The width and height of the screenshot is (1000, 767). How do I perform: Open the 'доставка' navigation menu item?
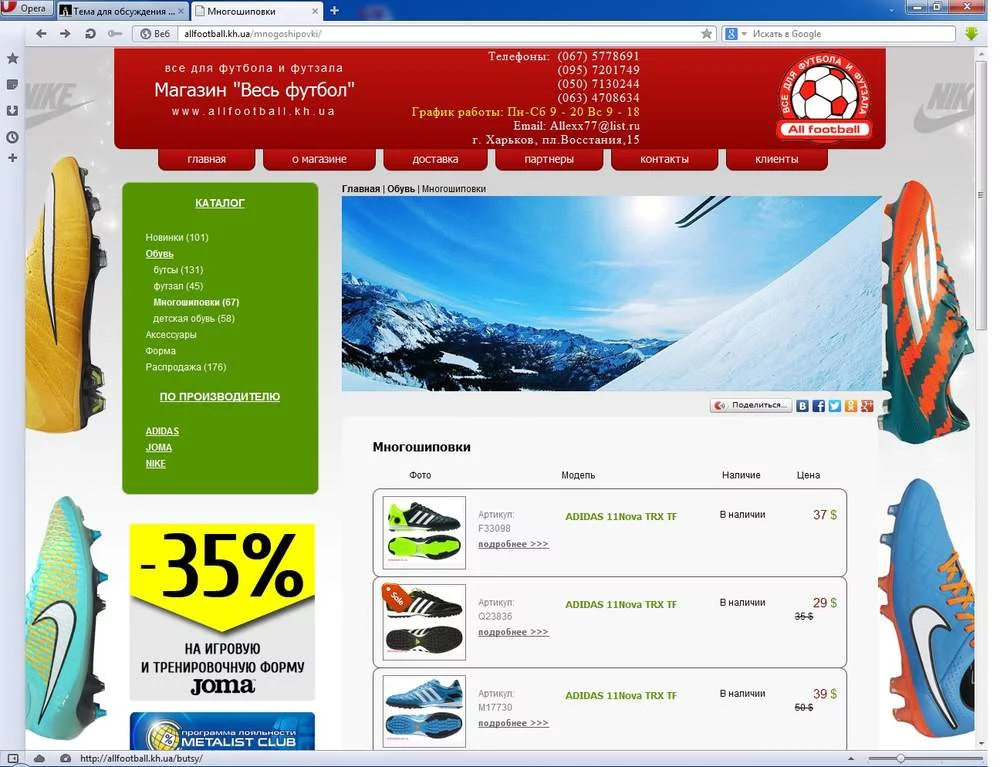435,159
